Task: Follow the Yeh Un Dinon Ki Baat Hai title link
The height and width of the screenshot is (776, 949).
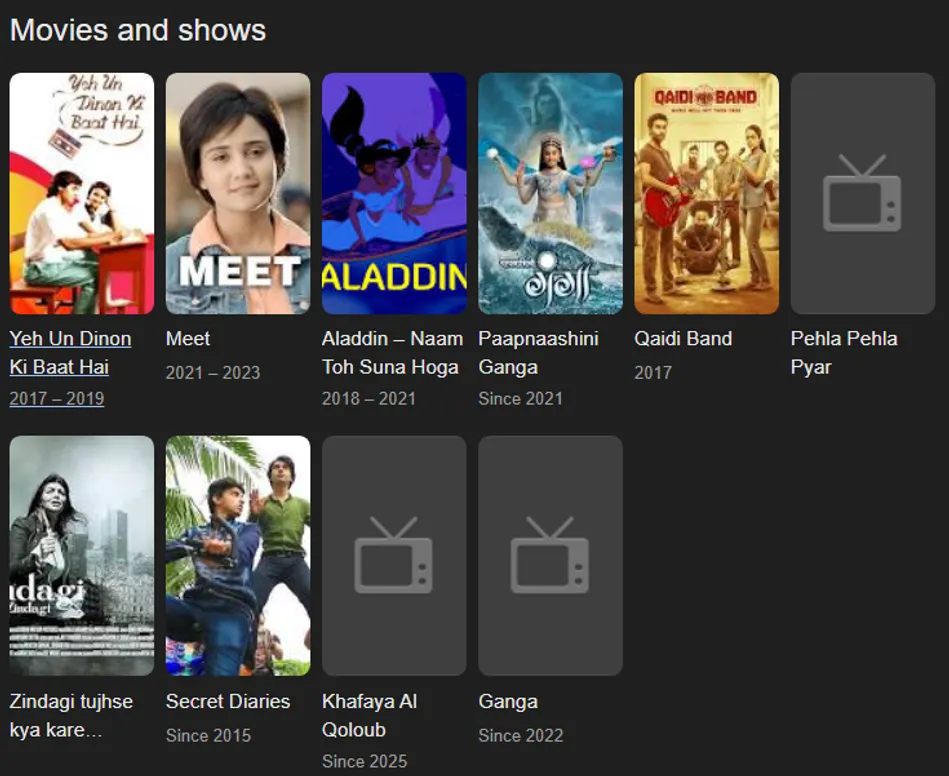Action: tap(70, 352)
